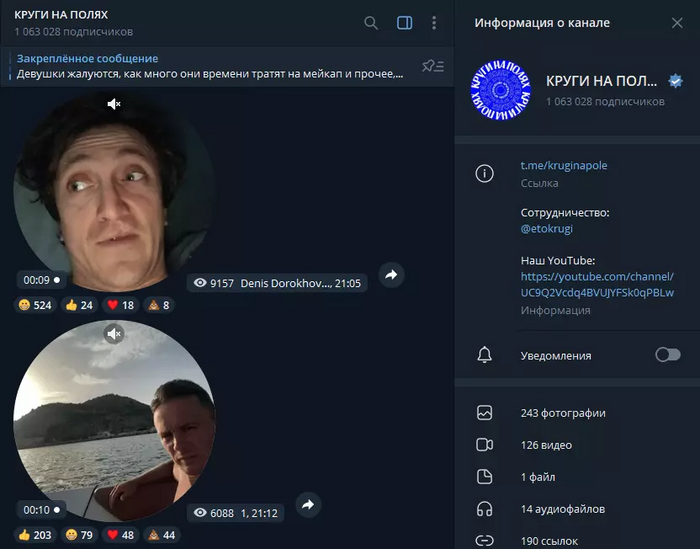Click the 1 063 028 подписчиков header text
The image size is (700, 549).
(74, 32)
